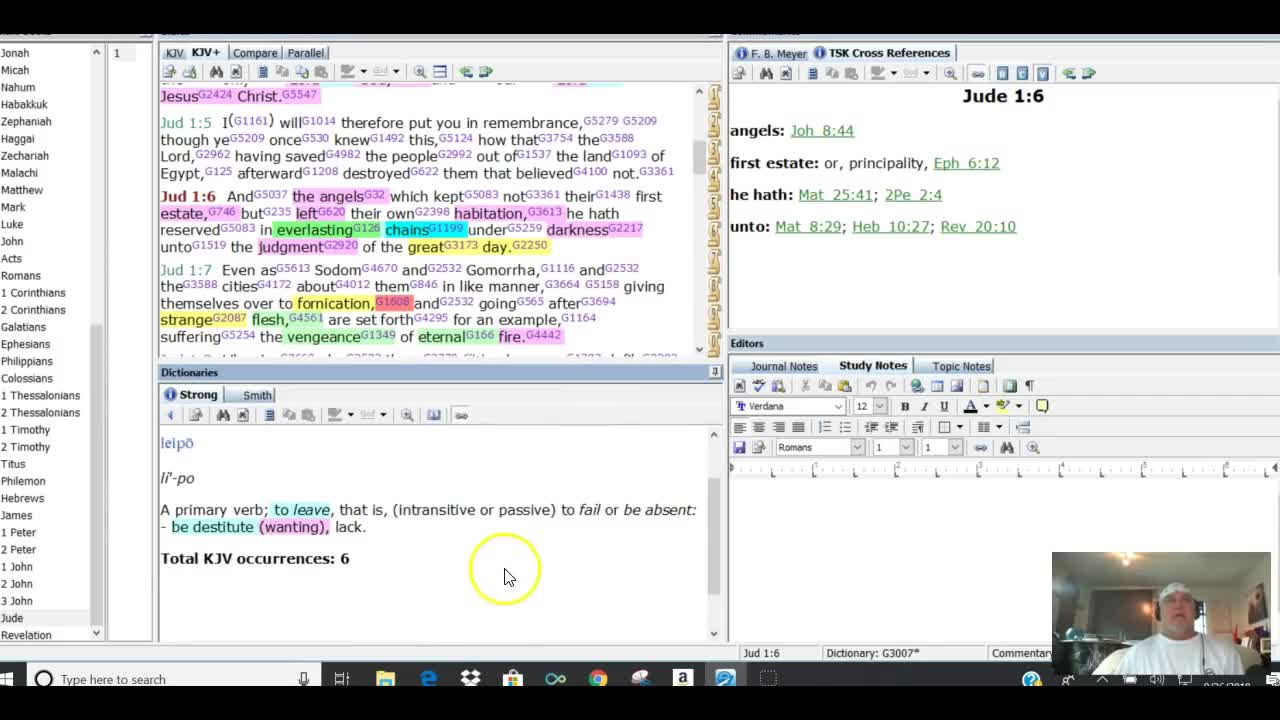
Task: Switch to the Compare tab
Action: coord(255,53)
